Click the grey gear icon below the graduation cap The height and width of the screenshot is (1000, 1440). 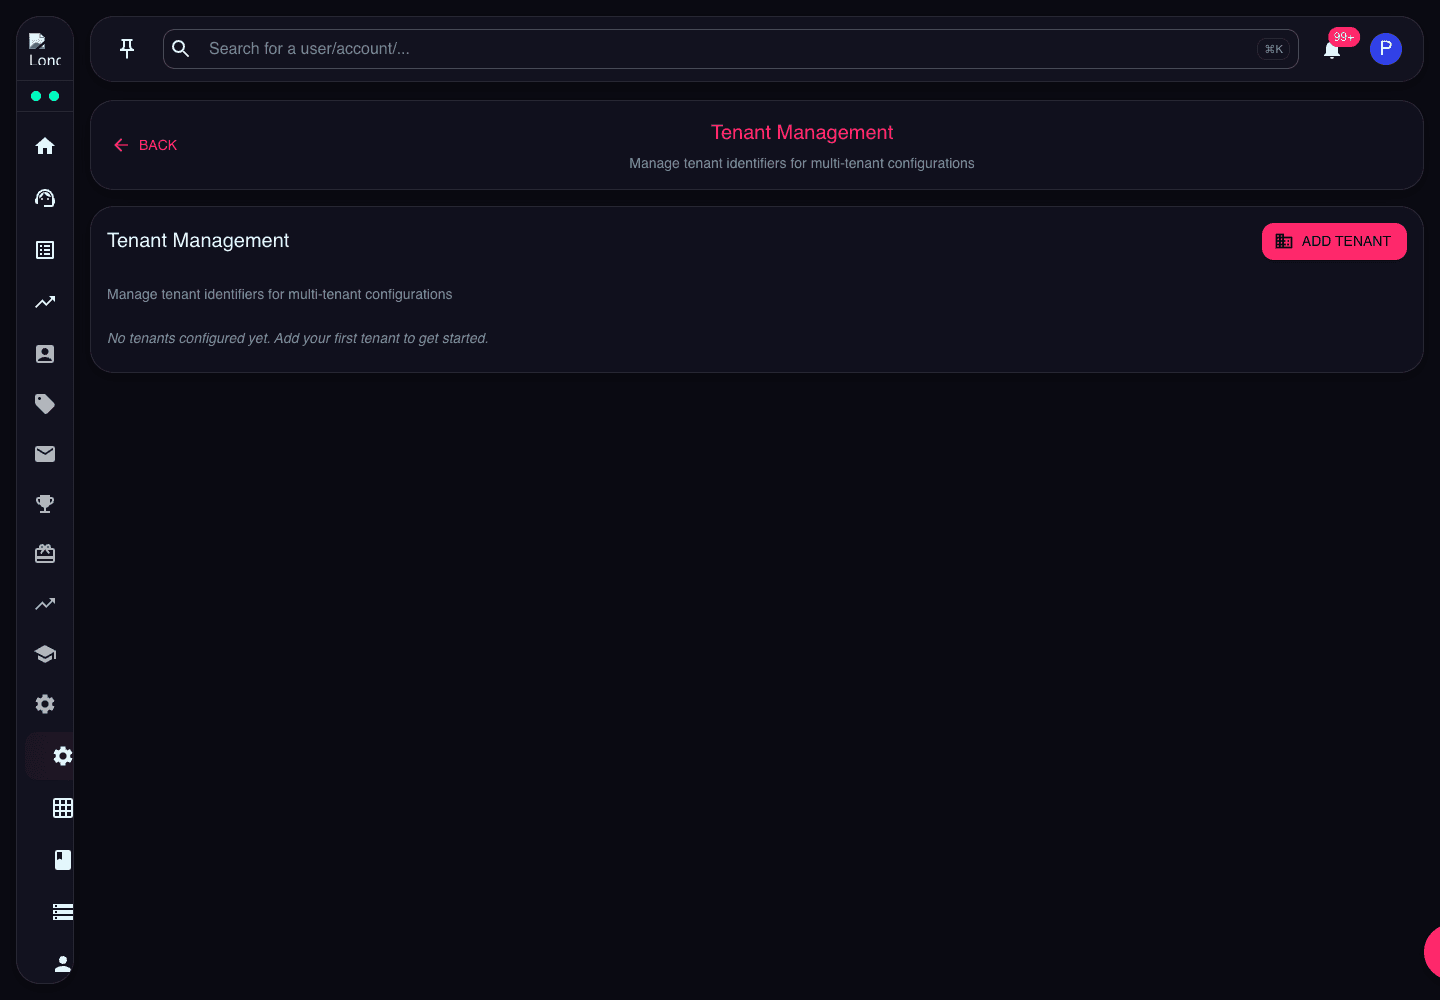pos(45,704)
